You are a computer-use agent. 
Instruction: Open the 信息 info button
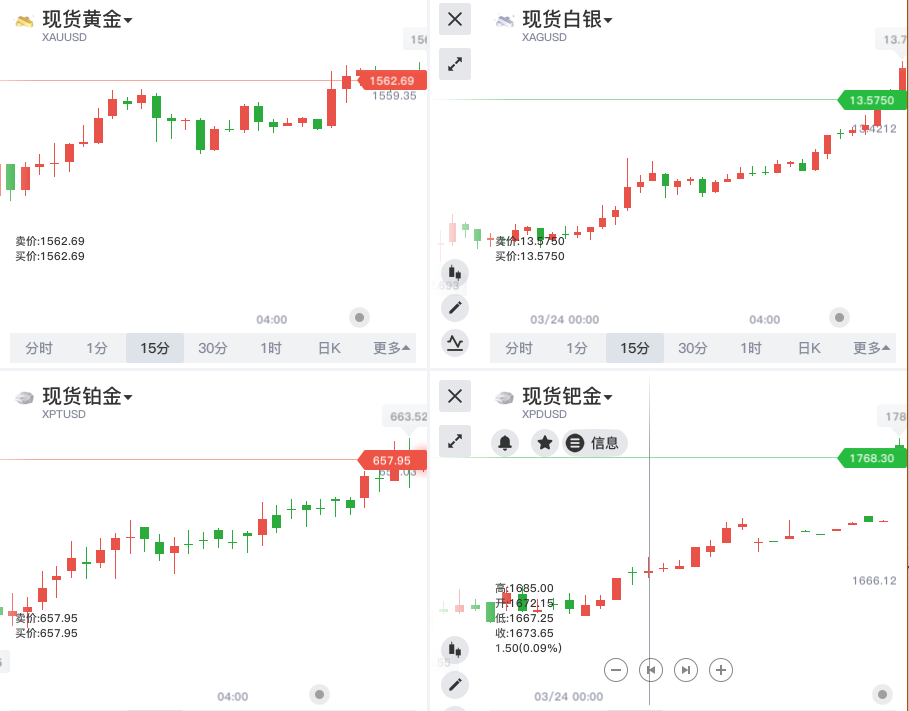(x=594, y=443)
